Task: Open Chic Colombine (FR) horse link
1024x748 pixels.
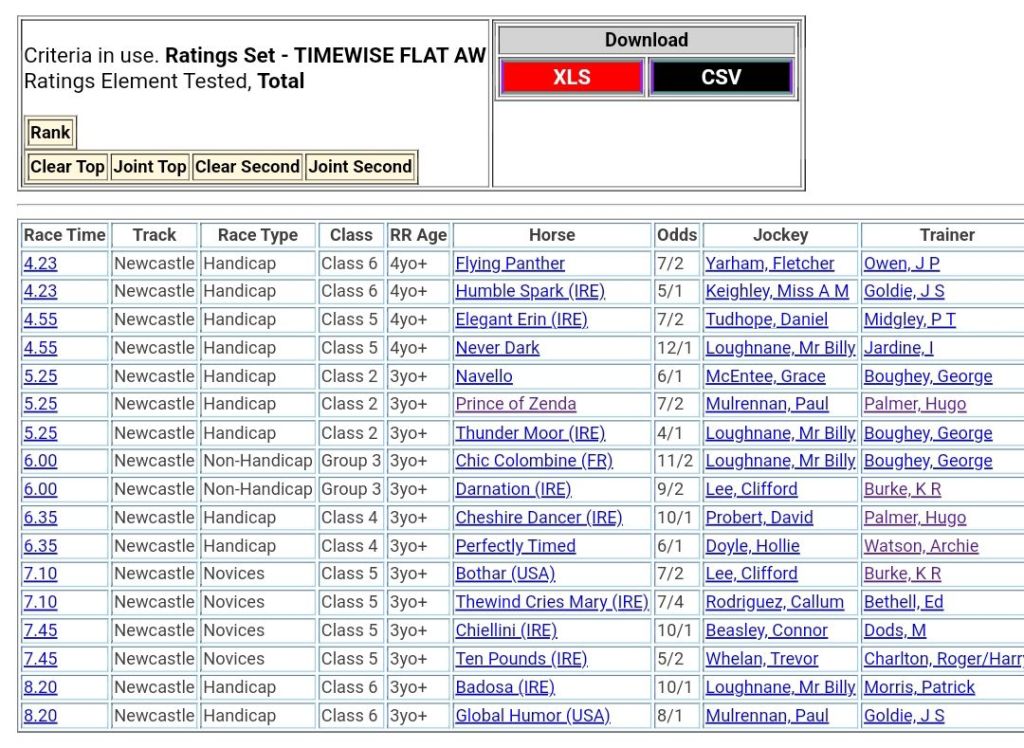Action: [534, 461]
